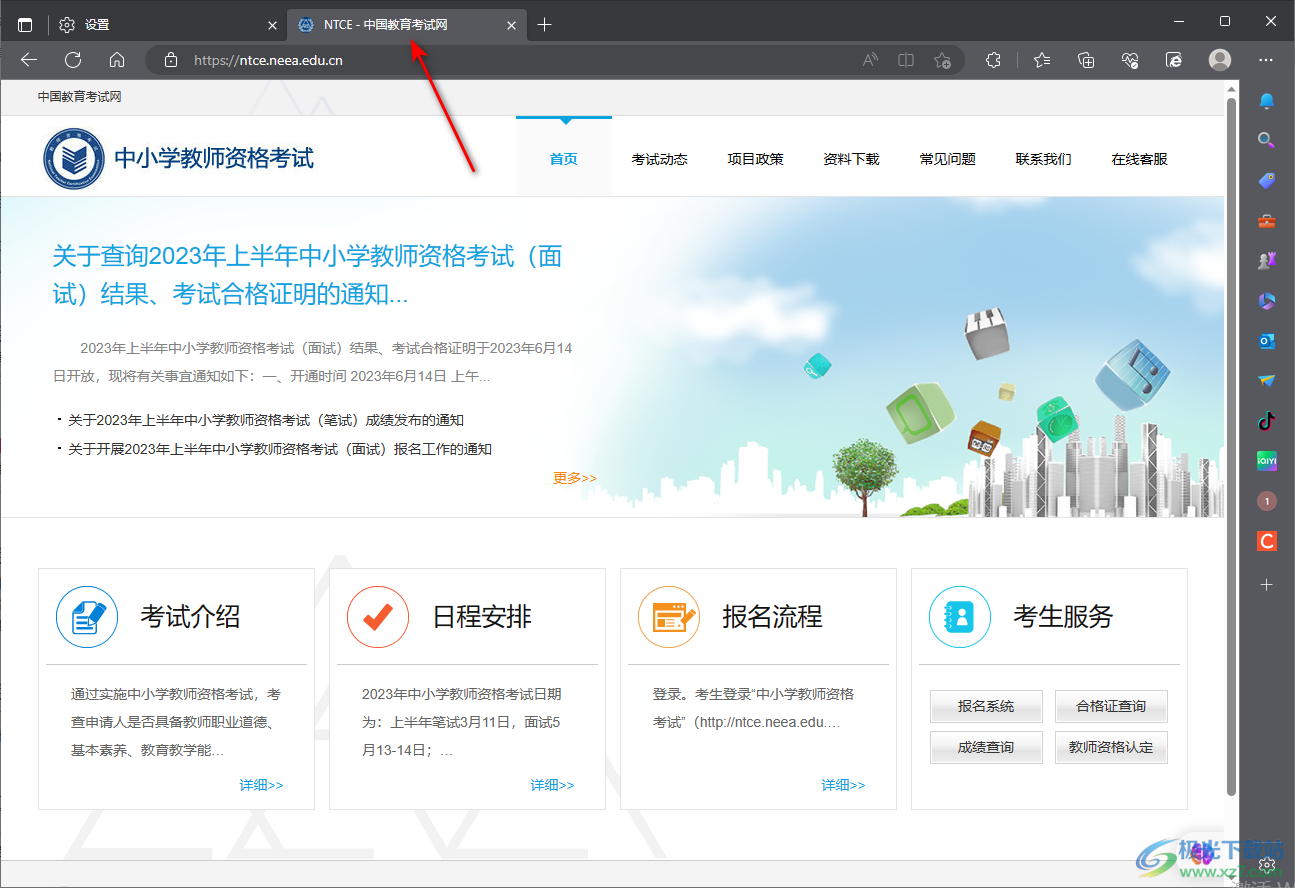Click the 成绩查询 button
Image resolution: width=1295 pixels, height=888 pixels.
pyautogui.click(x=986, y=747)
